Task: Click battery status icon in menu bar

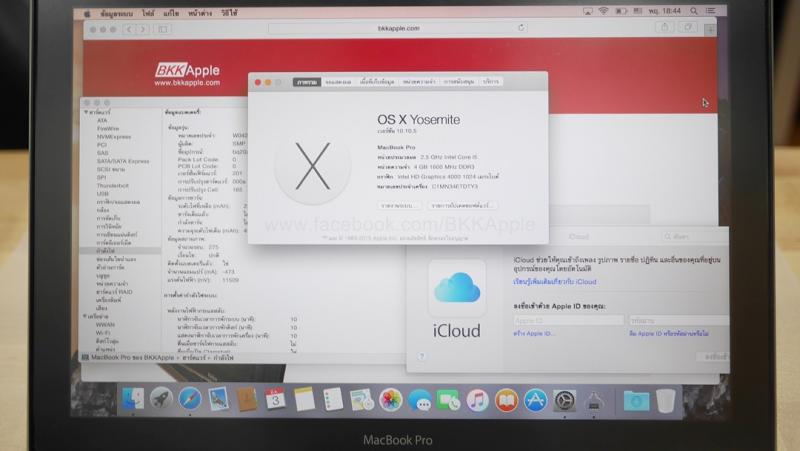Action: 621,11
